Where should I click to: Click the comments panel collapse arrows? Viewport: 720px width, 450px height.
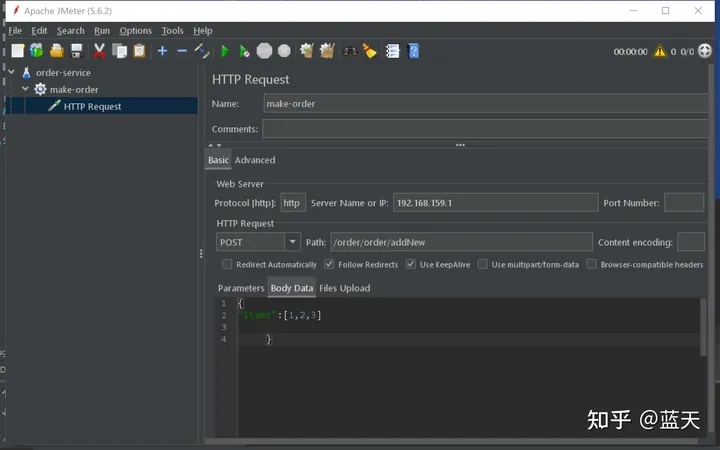click(215, 145)
